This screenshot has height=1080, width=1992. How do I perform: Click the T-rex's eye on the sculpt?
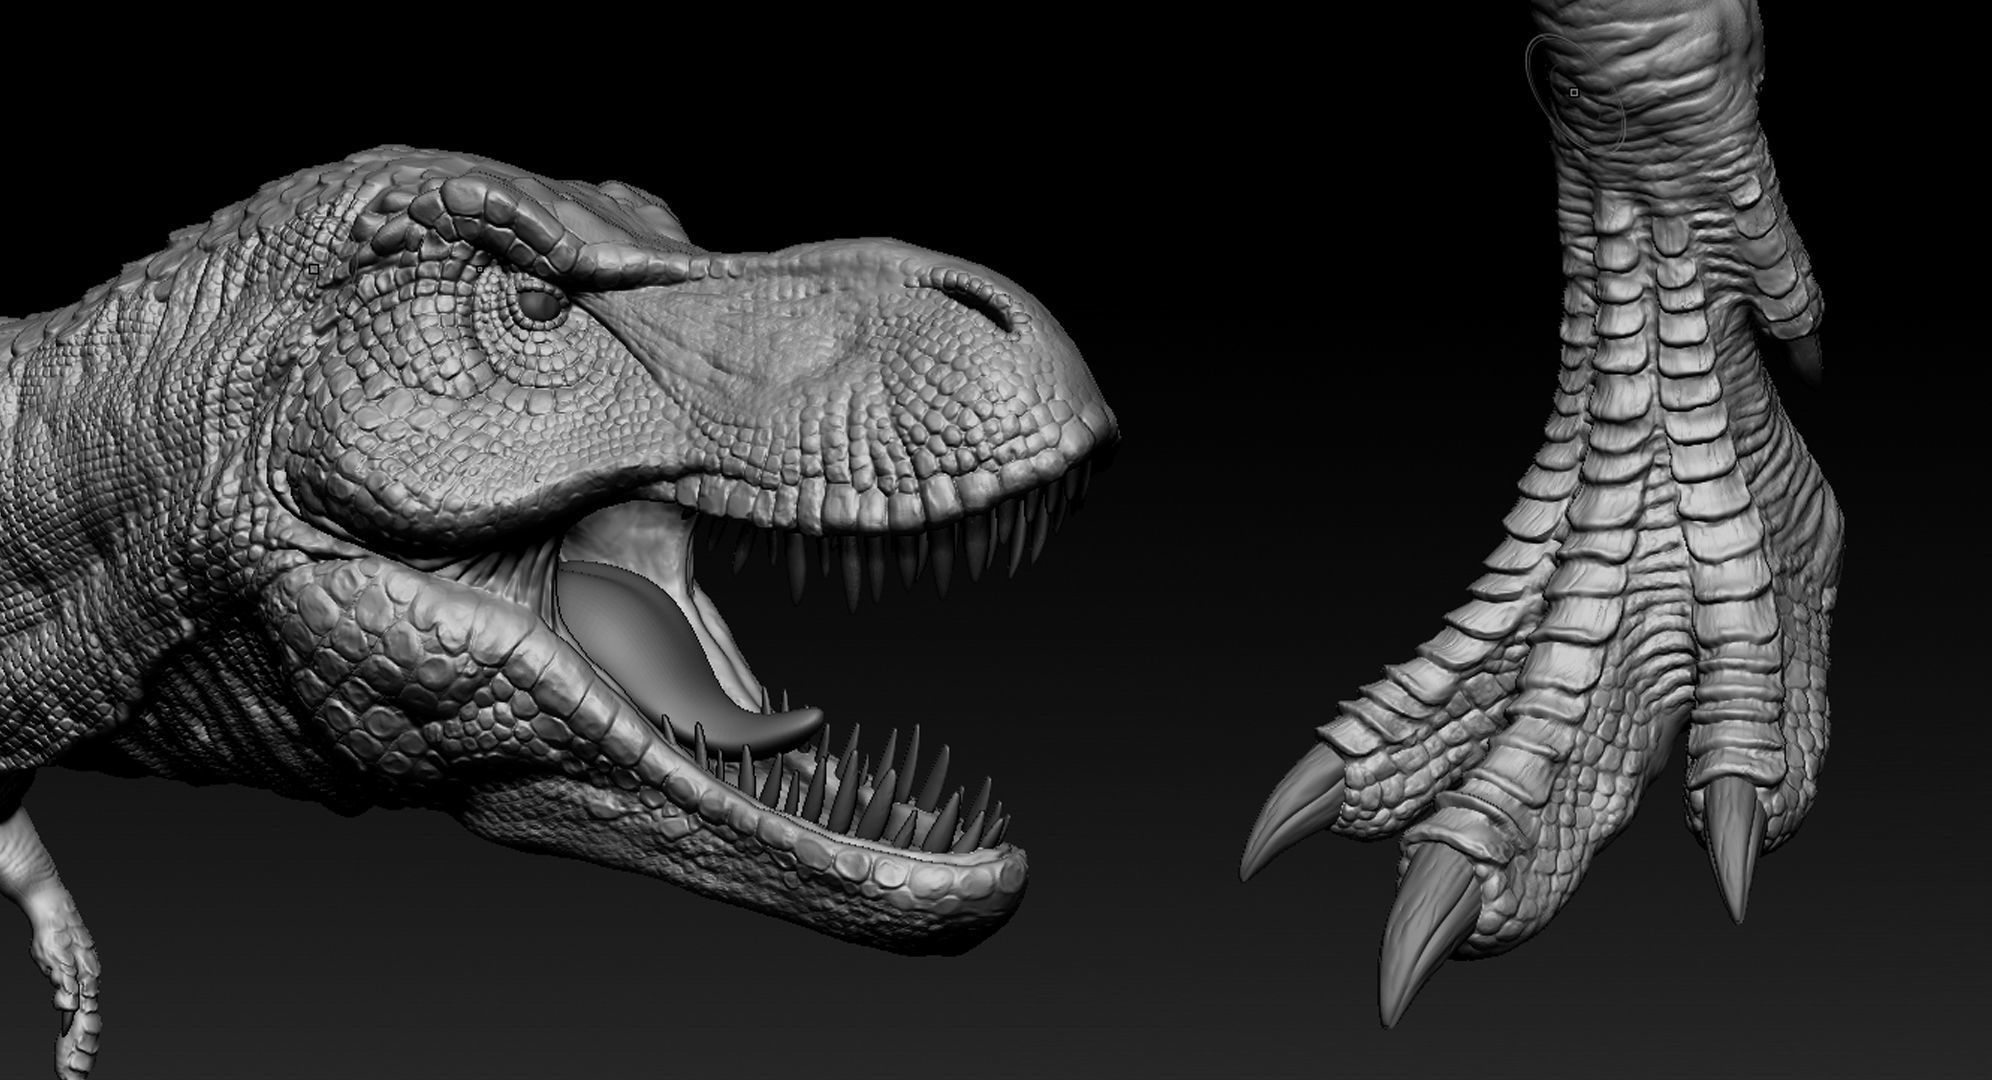[542, 305]
